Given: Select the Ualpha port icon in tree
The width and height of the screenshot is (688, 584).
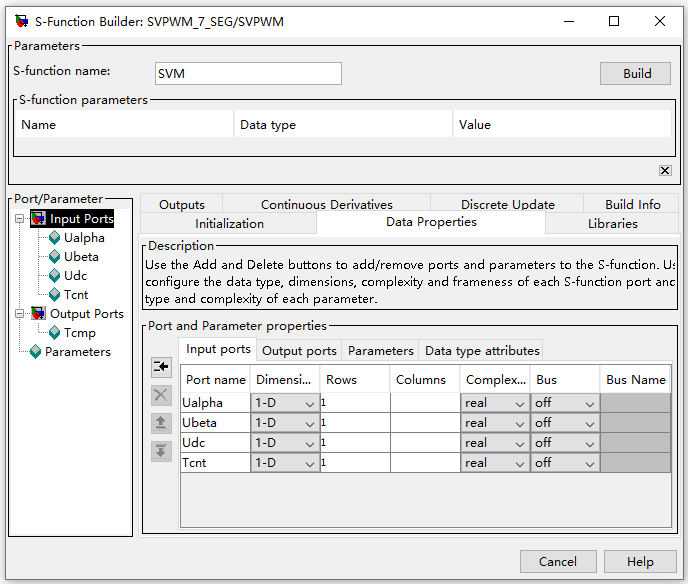Looking at the screenshot, I should pyautogui.click(x=55, y=238).
